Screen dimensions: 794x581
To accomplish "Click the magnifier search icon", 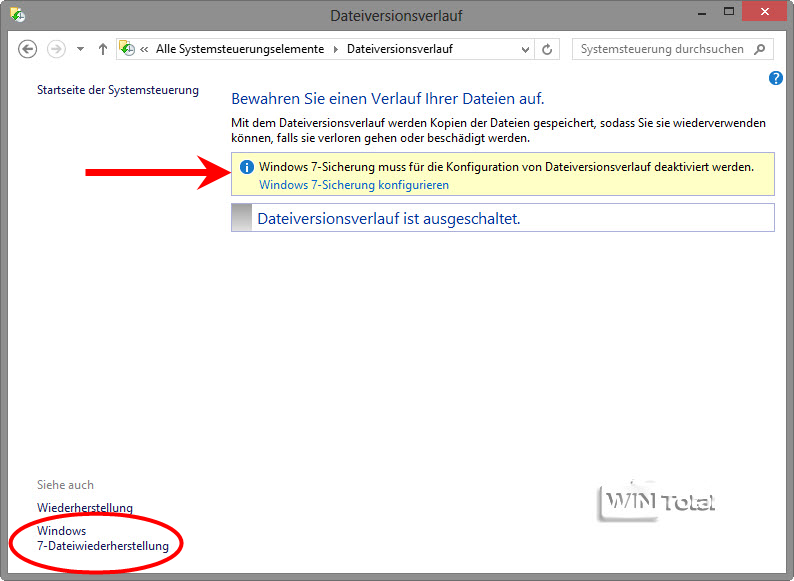I will point(759,49).
